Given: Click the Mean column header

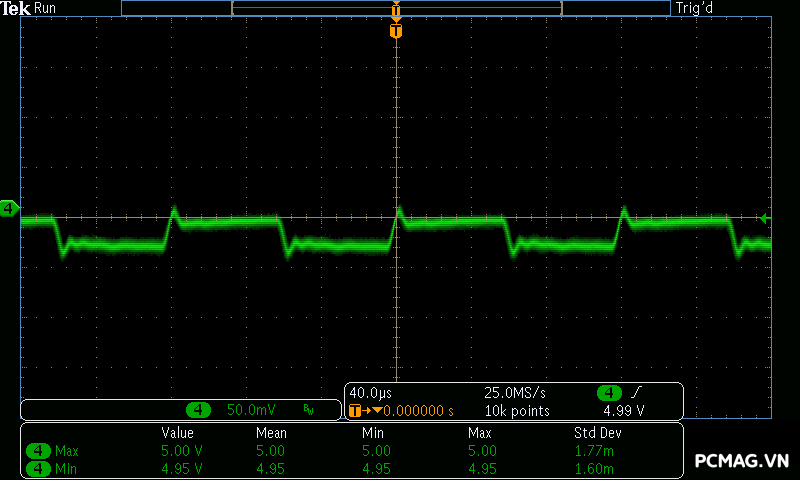Looking at the screenshot, I should (x=270, y=433).
